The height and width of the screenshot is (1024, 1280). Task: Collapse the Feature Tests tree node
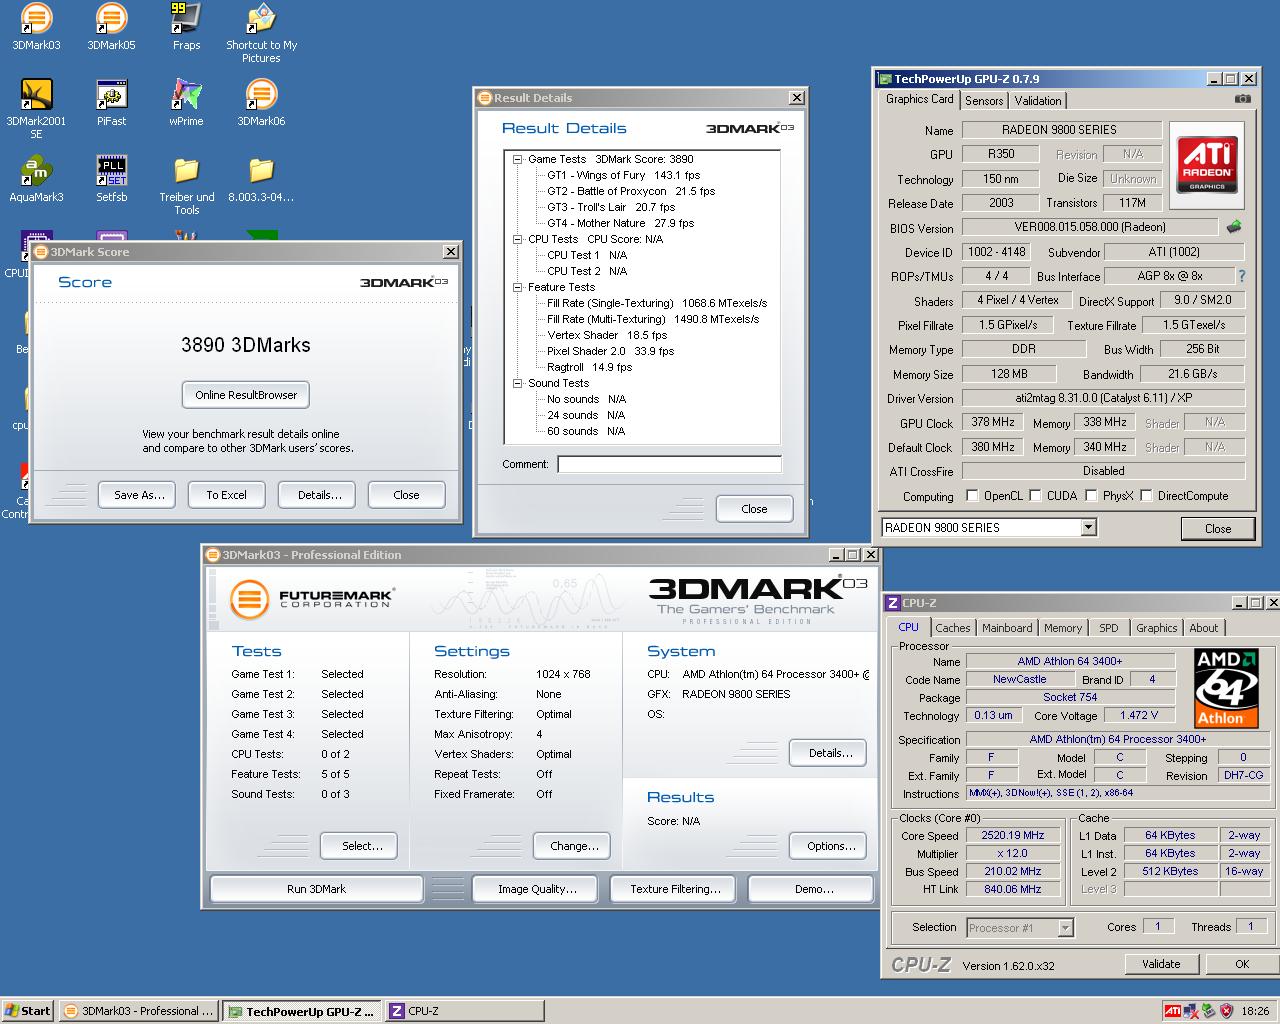(518, 287)
